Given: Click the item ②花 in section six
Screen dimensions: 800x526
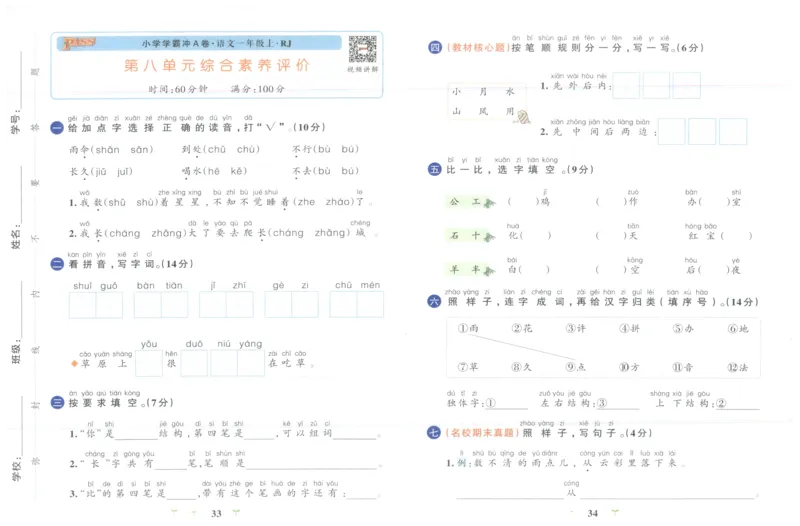Looking at the screenshot, I should (x=522, y=328).
